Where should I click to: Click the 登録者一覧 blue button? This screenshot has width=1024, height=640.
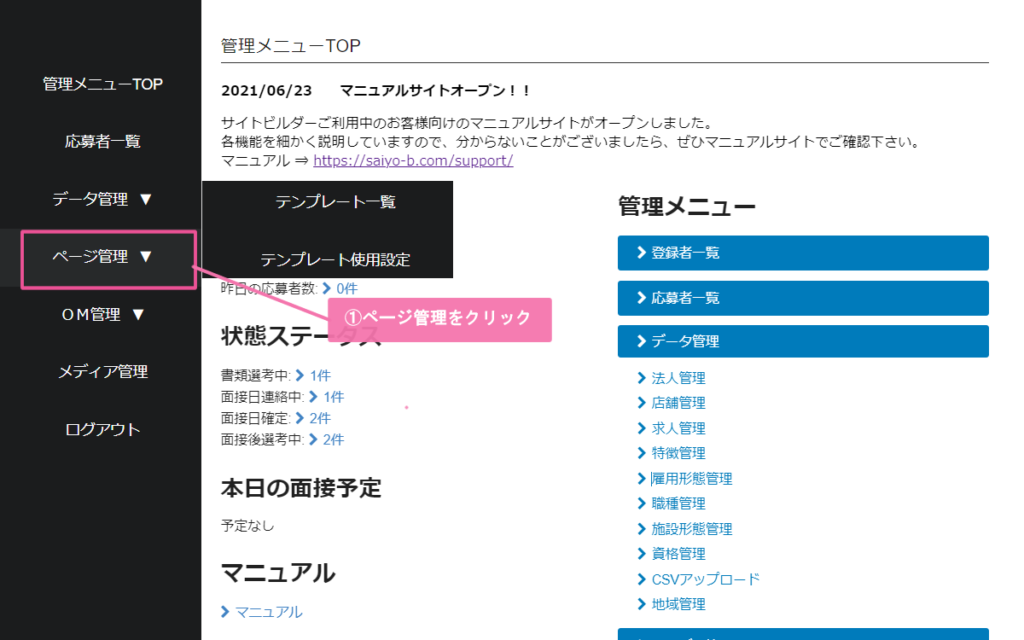pyautogui.click(x=803, y=253)
